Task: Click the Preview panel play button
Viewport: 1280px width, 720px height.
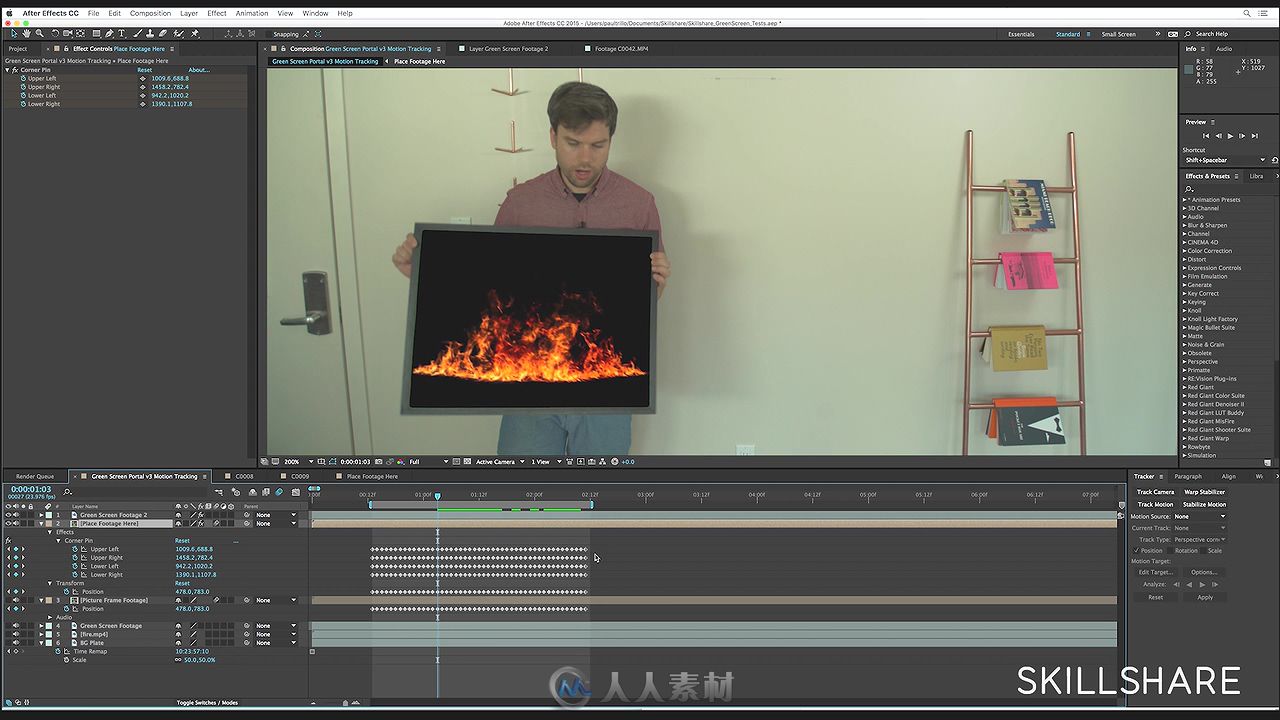Action: [1230, 136]
